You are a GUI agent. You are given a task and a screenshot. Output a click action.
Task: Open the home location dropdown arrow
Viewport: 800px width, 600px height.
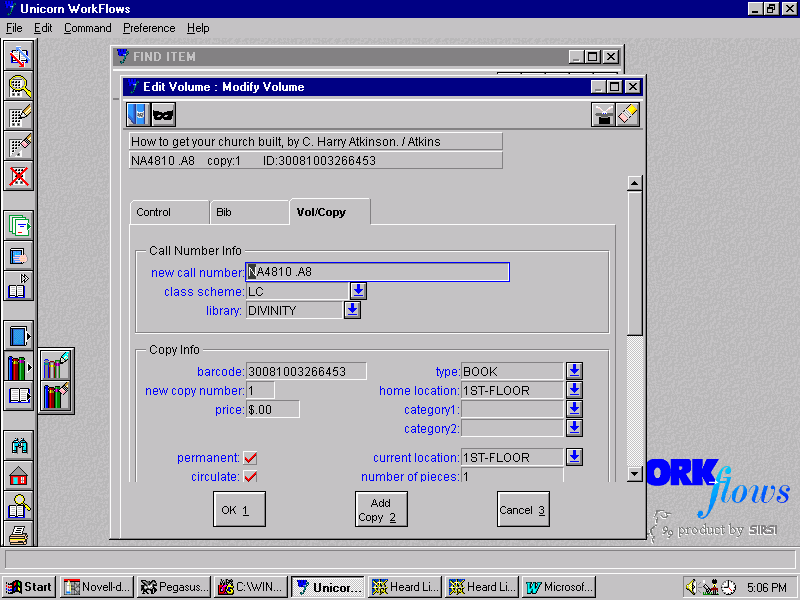pyautogui.click(x=574, y=390)
